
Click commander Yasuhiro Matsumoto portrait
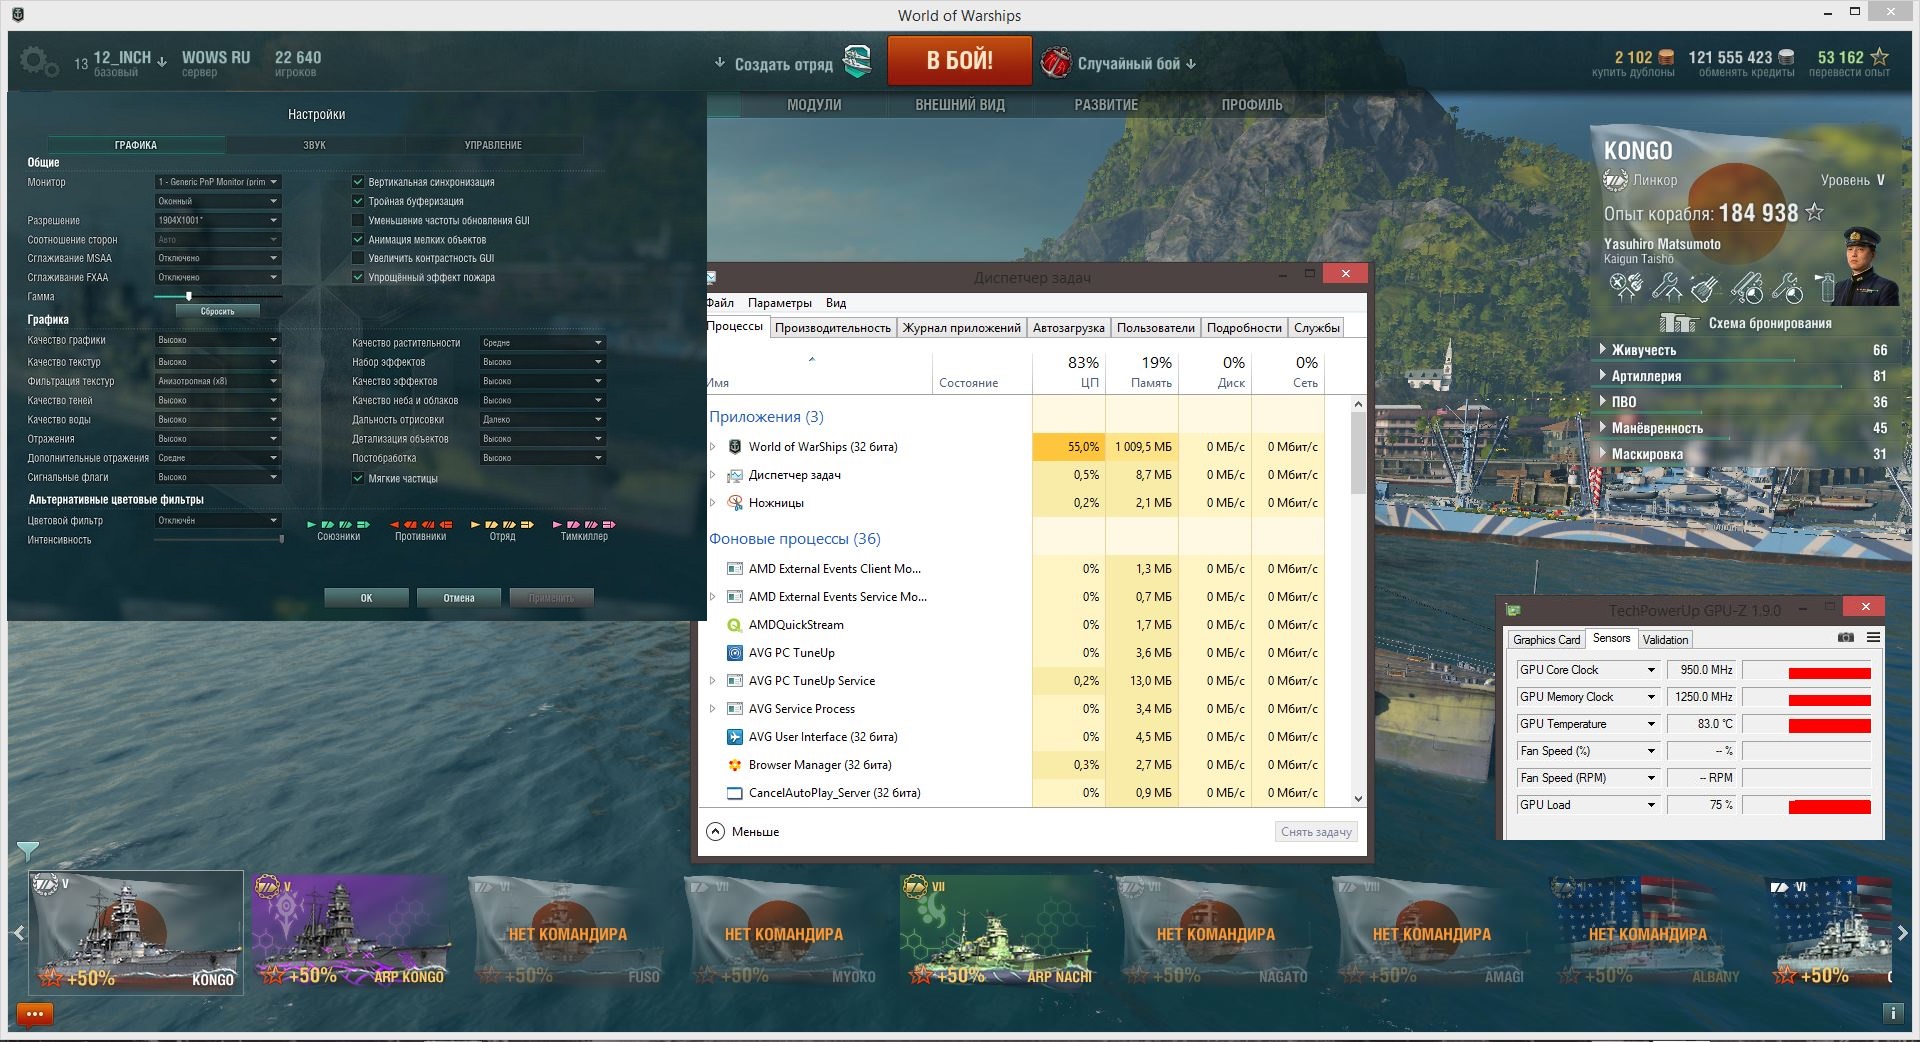point(1869,265)
